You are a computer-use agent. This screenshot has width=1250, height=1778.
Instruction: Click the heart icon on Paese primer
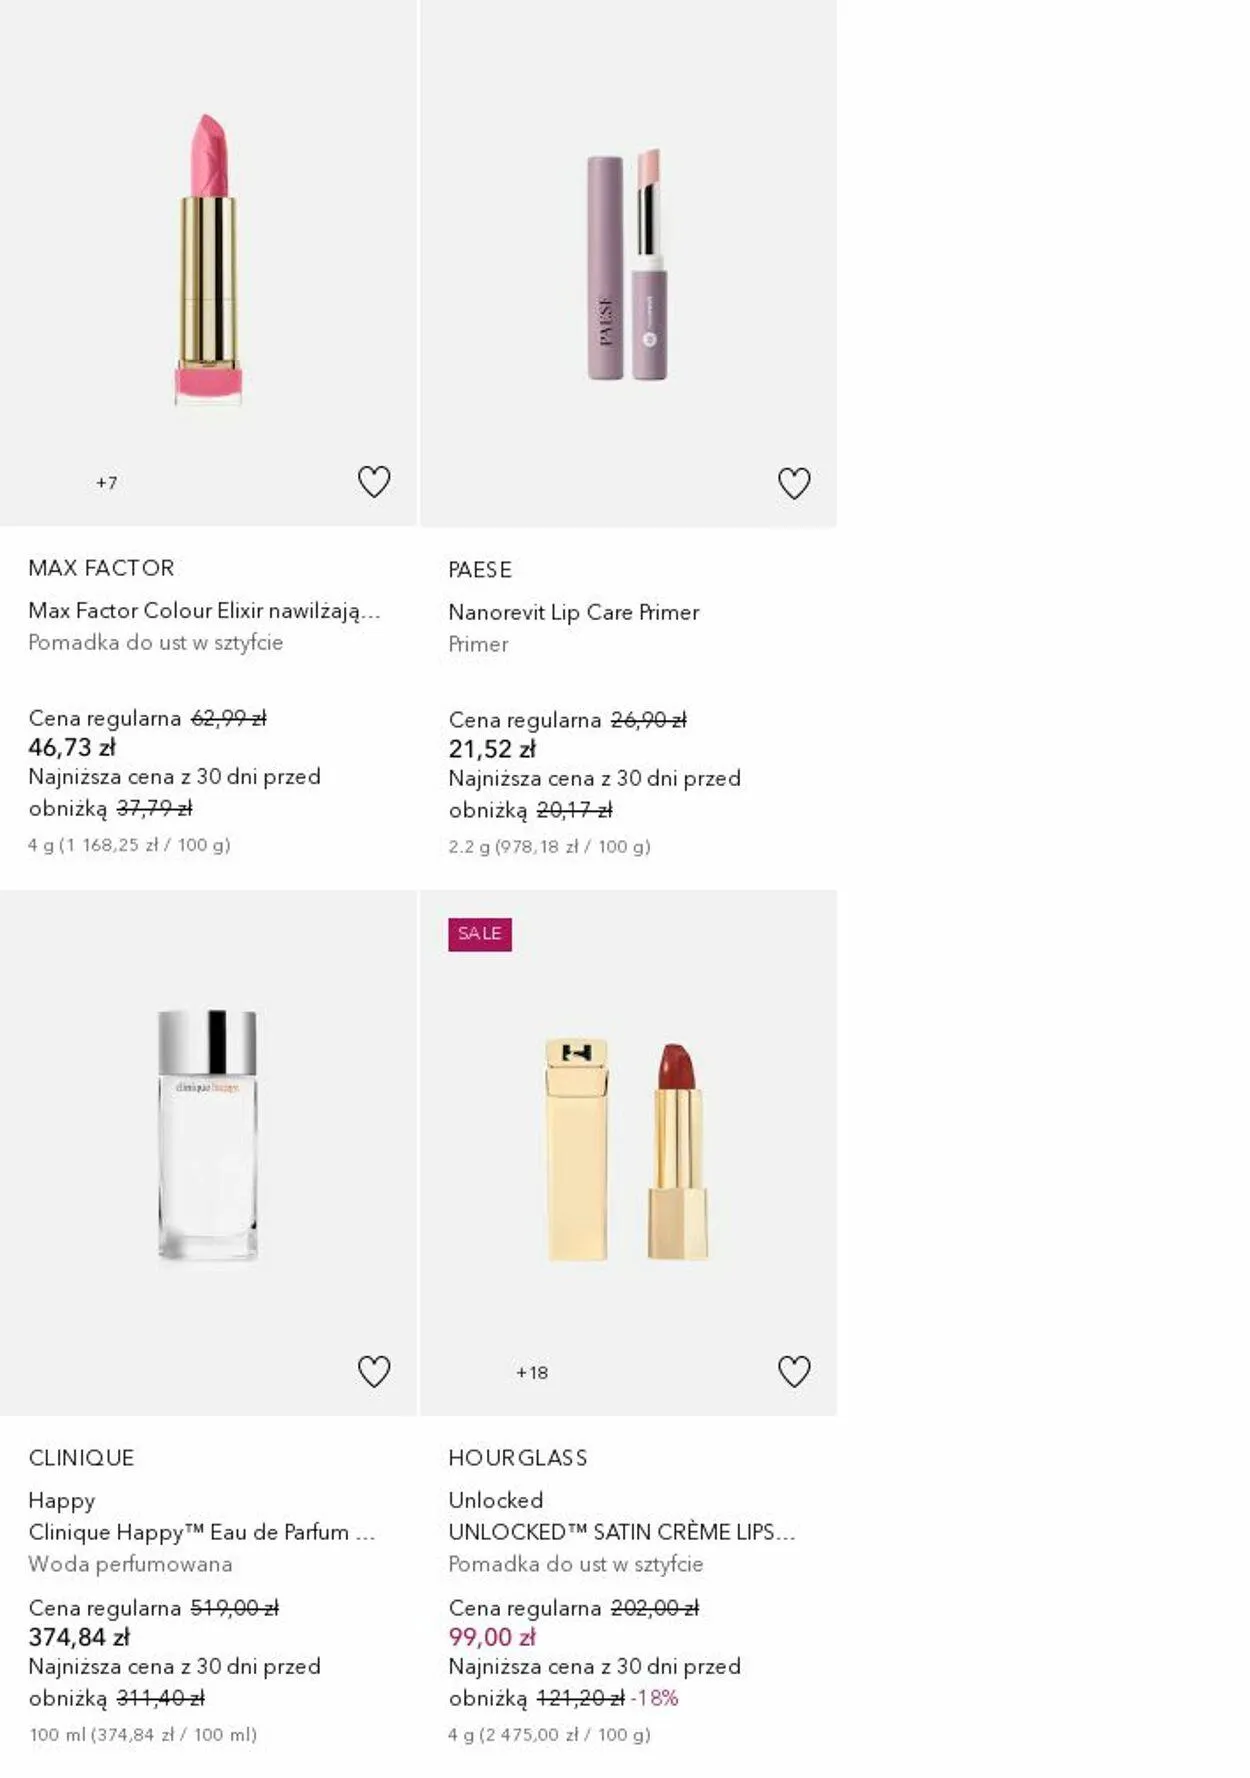coord(794,483)
